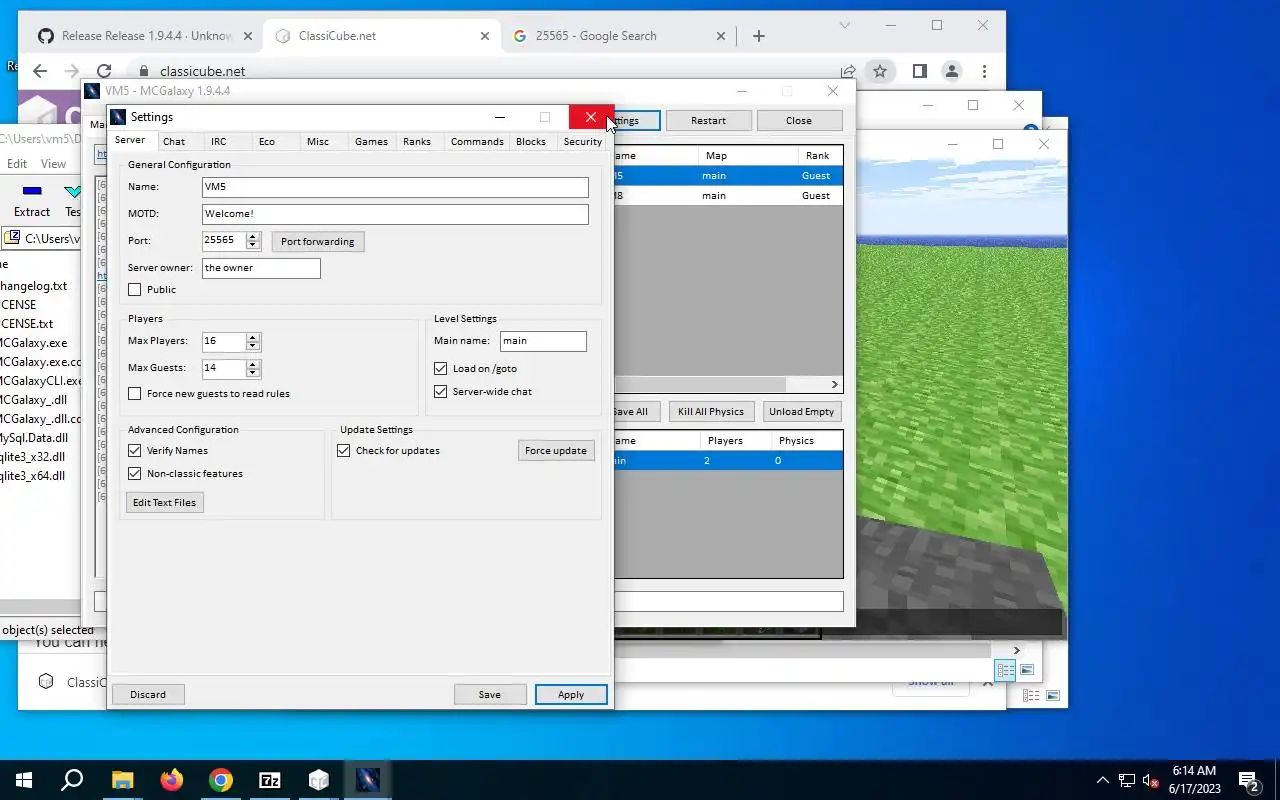Open the Chrome profile icon

[x=952, y=71]
